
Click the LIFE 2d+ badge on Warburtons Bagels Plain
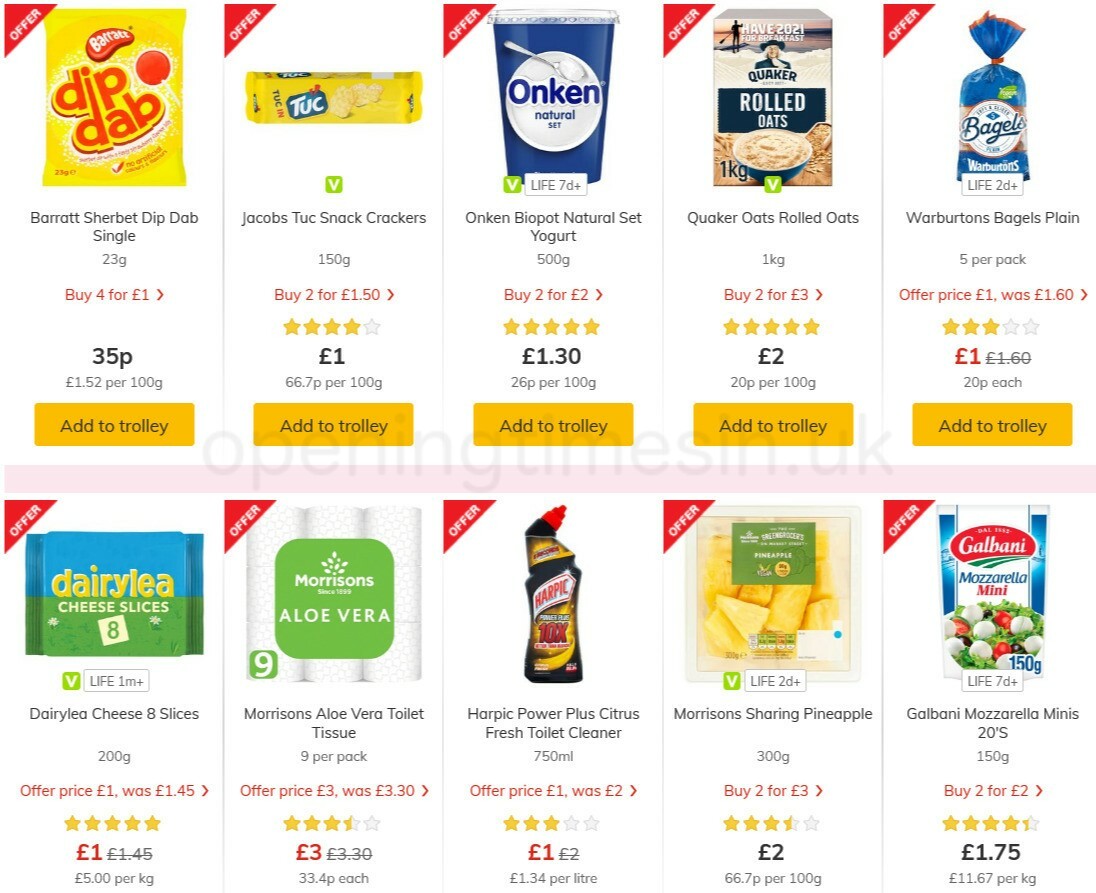pyautogui.click(x=992, y=184)
